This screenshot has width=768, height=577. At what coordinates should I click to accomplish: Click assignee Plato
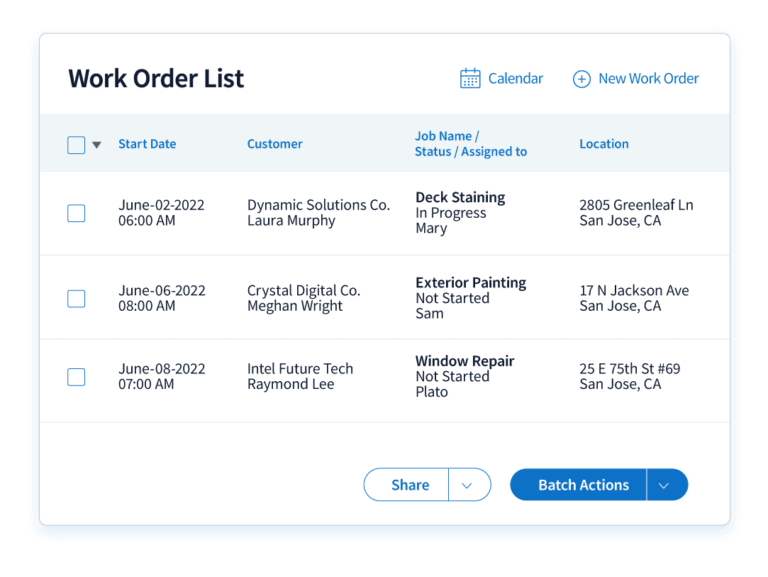pyautogui.click(x=432, y=392)
